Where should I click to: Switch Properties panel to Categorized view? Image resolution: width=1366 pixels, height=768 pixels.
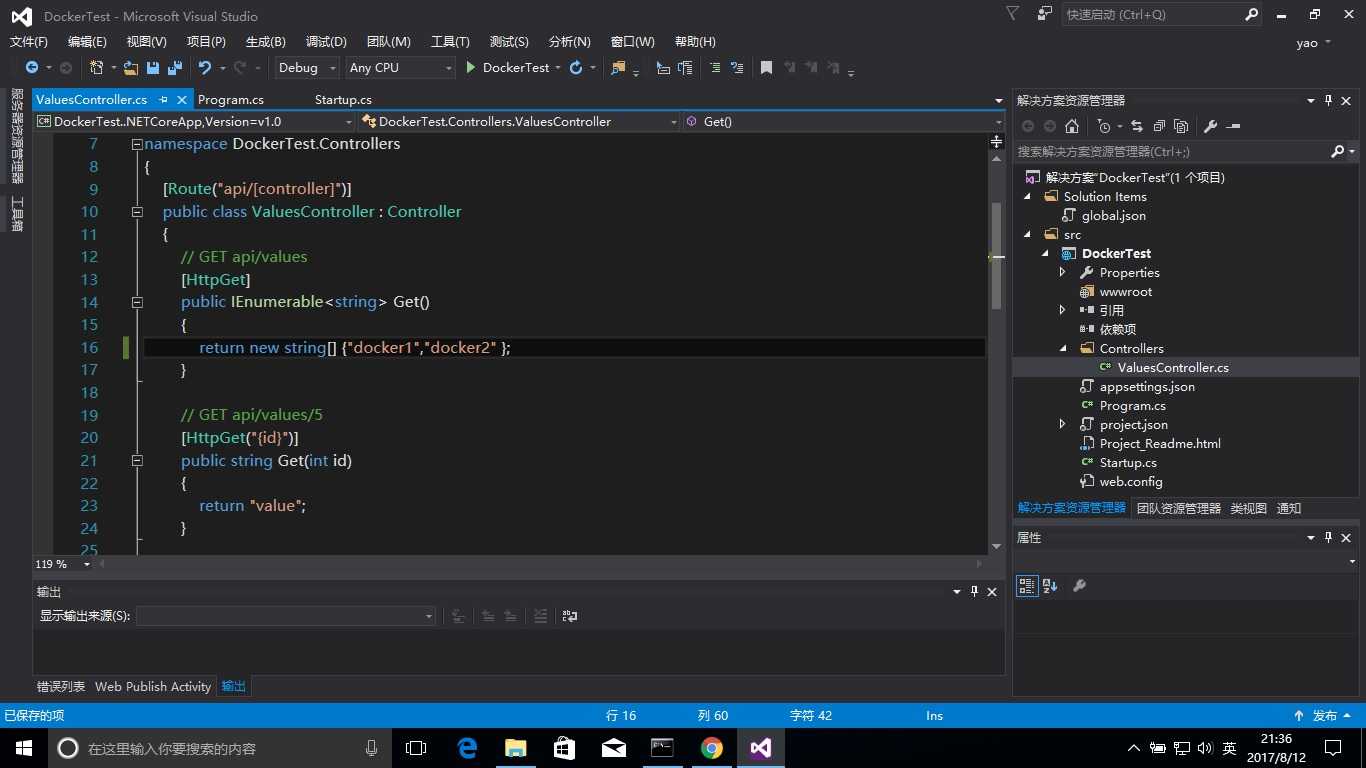tap(1027, 586)
